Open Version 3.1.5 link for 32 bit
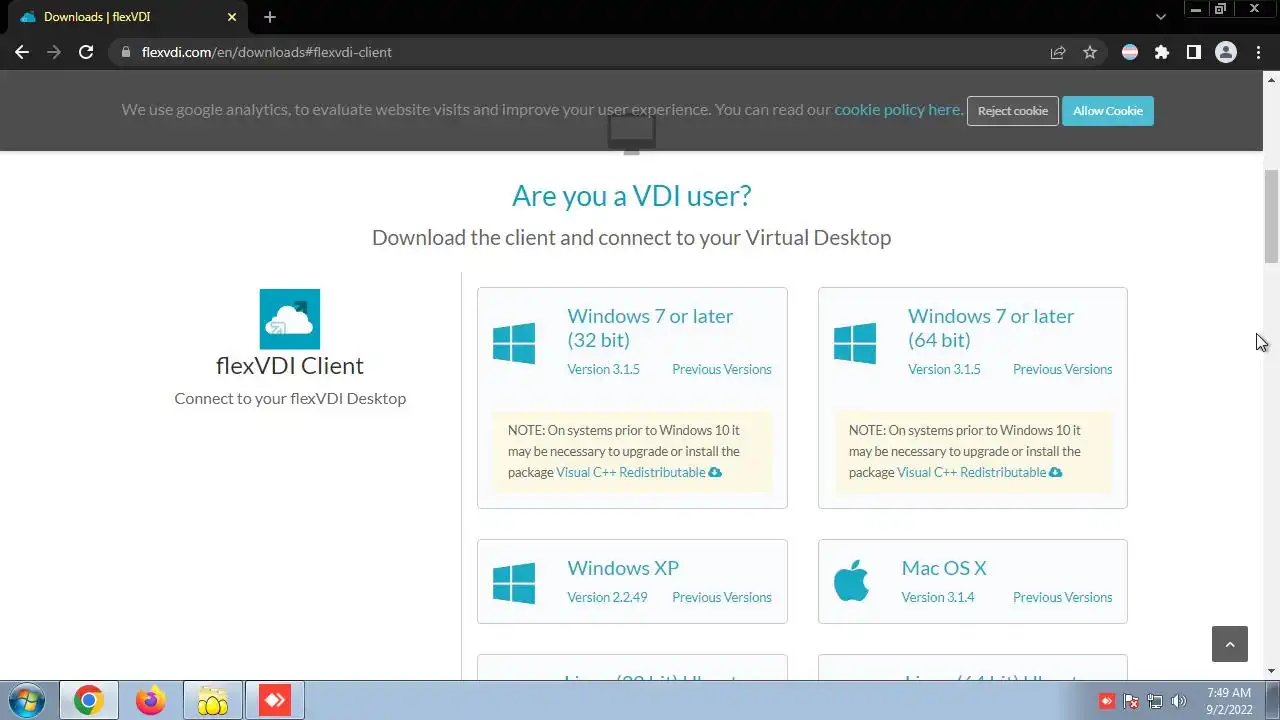The image size is (1280, 720). pos(603,369)
